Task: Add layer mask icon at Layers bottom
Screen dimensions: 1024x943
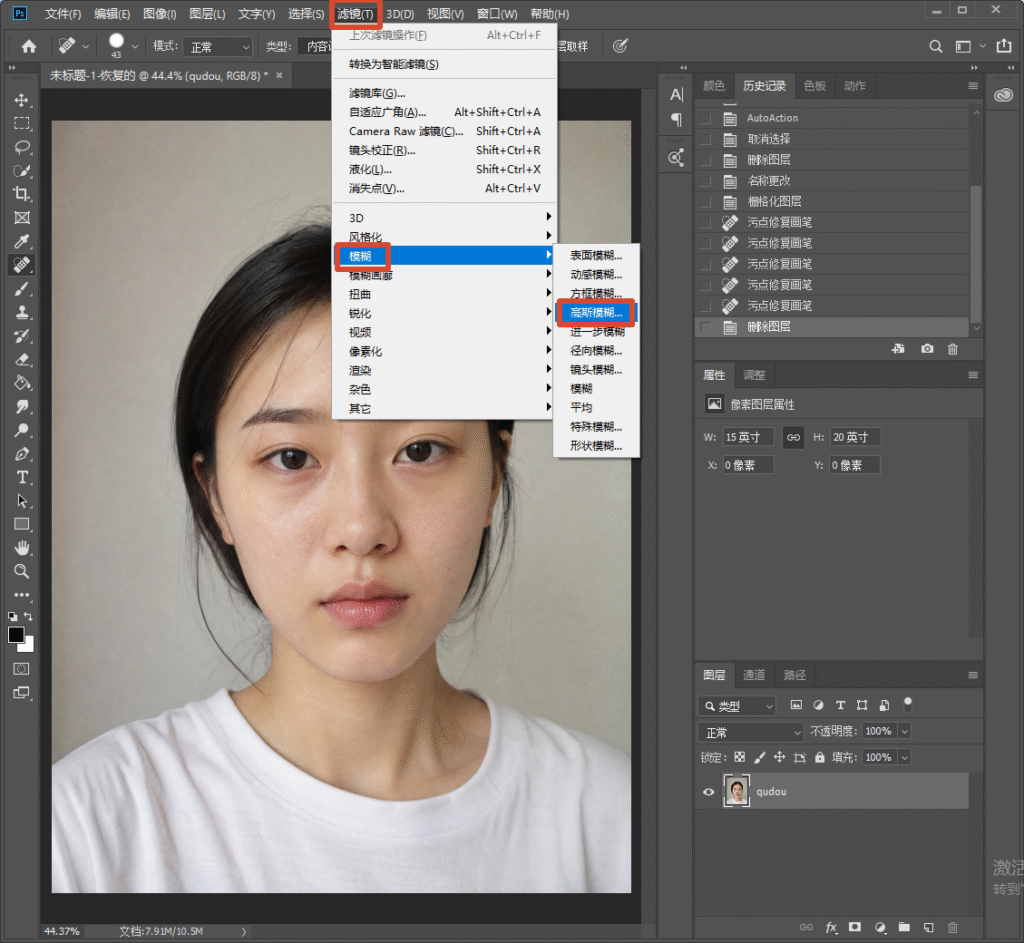Action: [855, 927]
